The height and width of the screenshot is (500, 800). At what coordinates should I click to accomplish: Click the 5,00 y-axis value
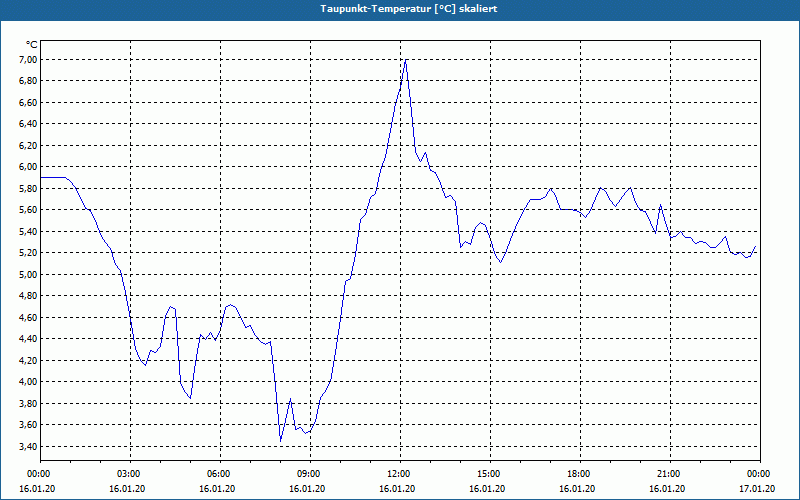pos(30,274)
